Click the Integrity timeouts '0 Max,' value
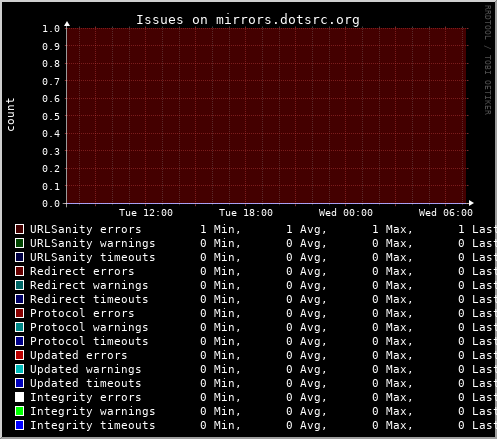Image resolution: width=497 pixels, height=439 pixels. (x=392, y=425)
